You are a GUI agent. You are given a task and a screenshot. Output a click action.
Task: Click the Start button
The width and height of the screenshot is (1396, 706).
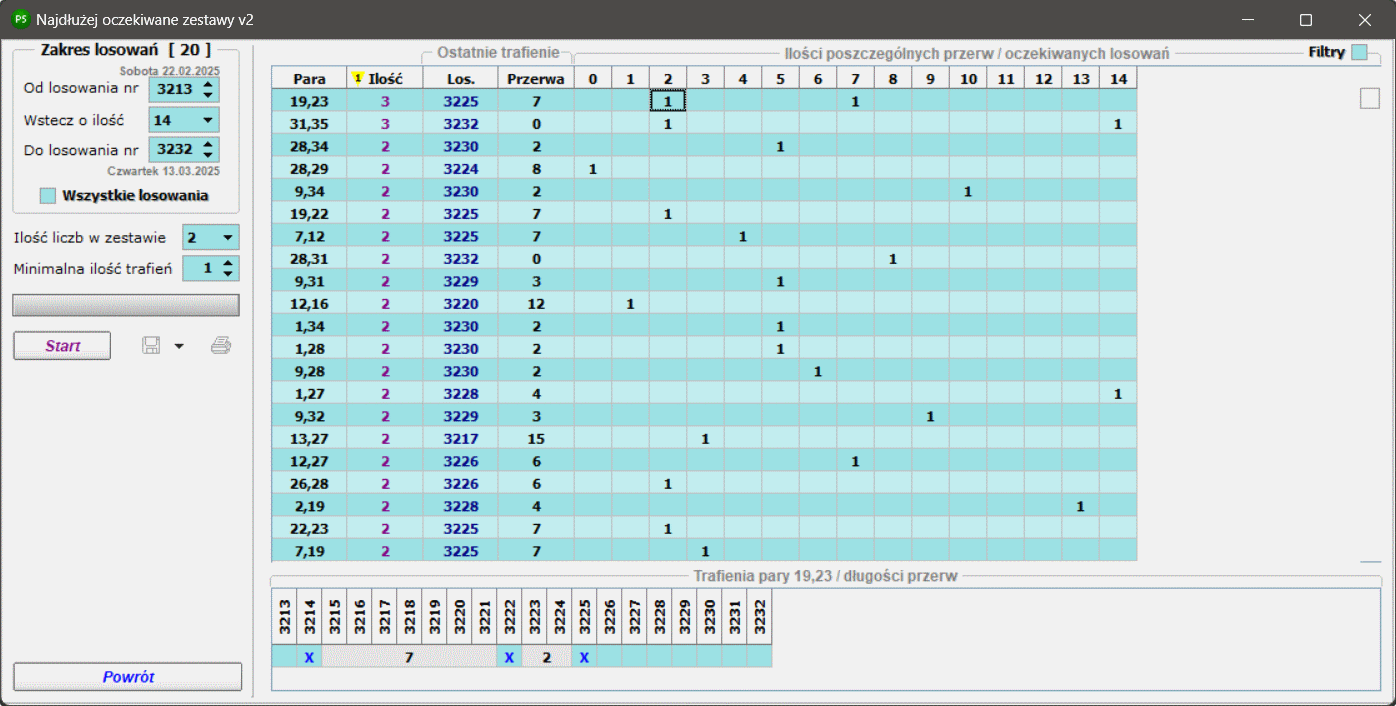(x=62, y=346)
